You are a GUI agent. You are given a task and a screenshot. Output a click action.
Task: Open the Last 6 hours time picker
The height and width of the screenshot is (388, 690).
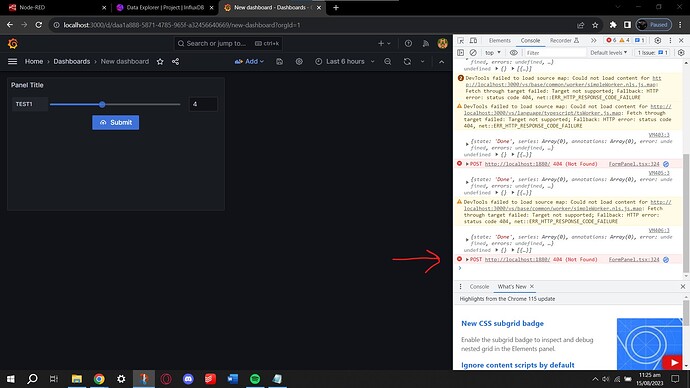pos(345,62)
